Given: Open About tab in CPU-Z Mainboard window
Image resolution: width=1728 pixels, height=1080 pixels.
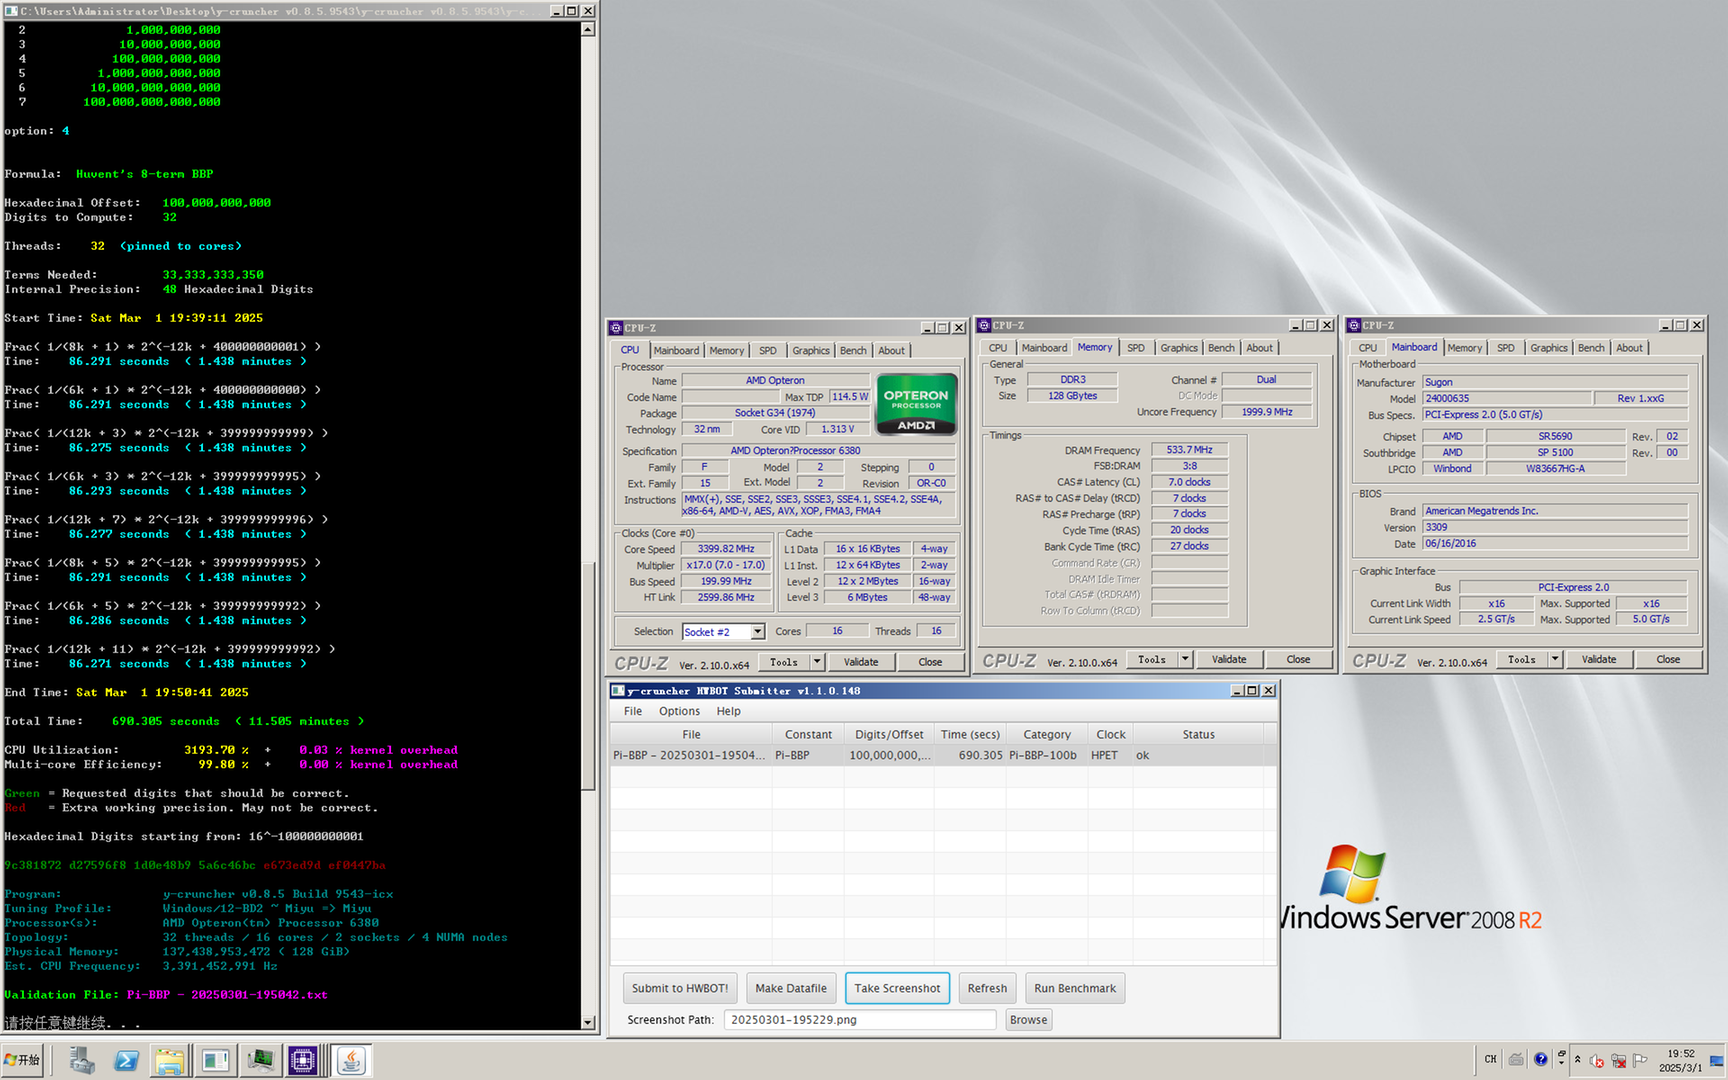Looking at the screenshot, I should tap(1629, 348).
